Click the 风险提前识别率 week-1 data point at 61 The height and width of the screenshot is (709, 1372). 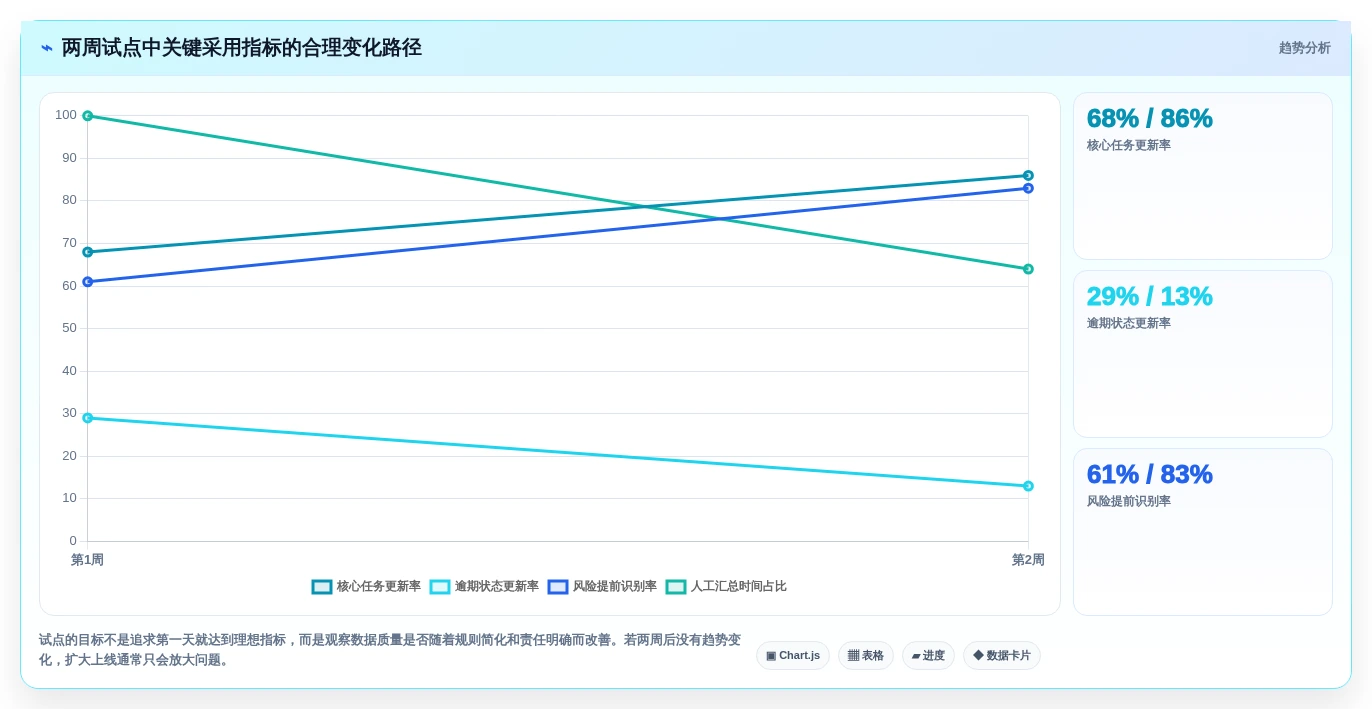88,282
